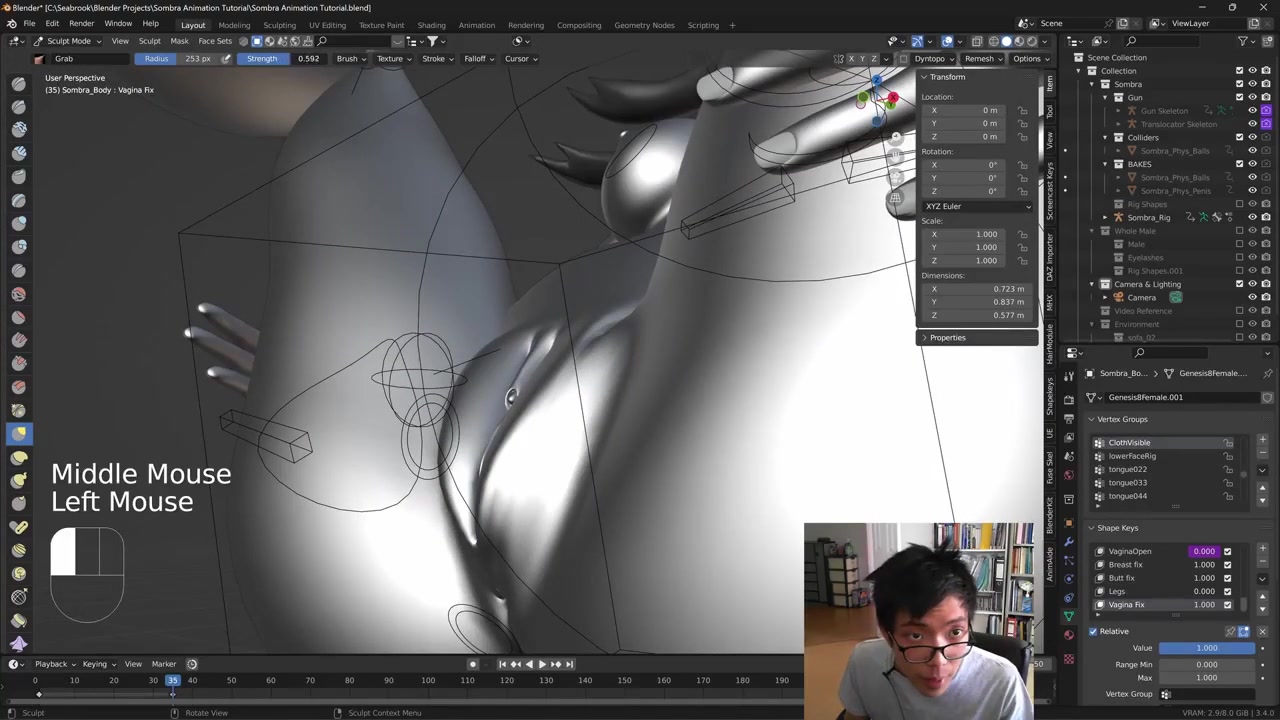Switch to the Shading workspace tab

point(431,25)
